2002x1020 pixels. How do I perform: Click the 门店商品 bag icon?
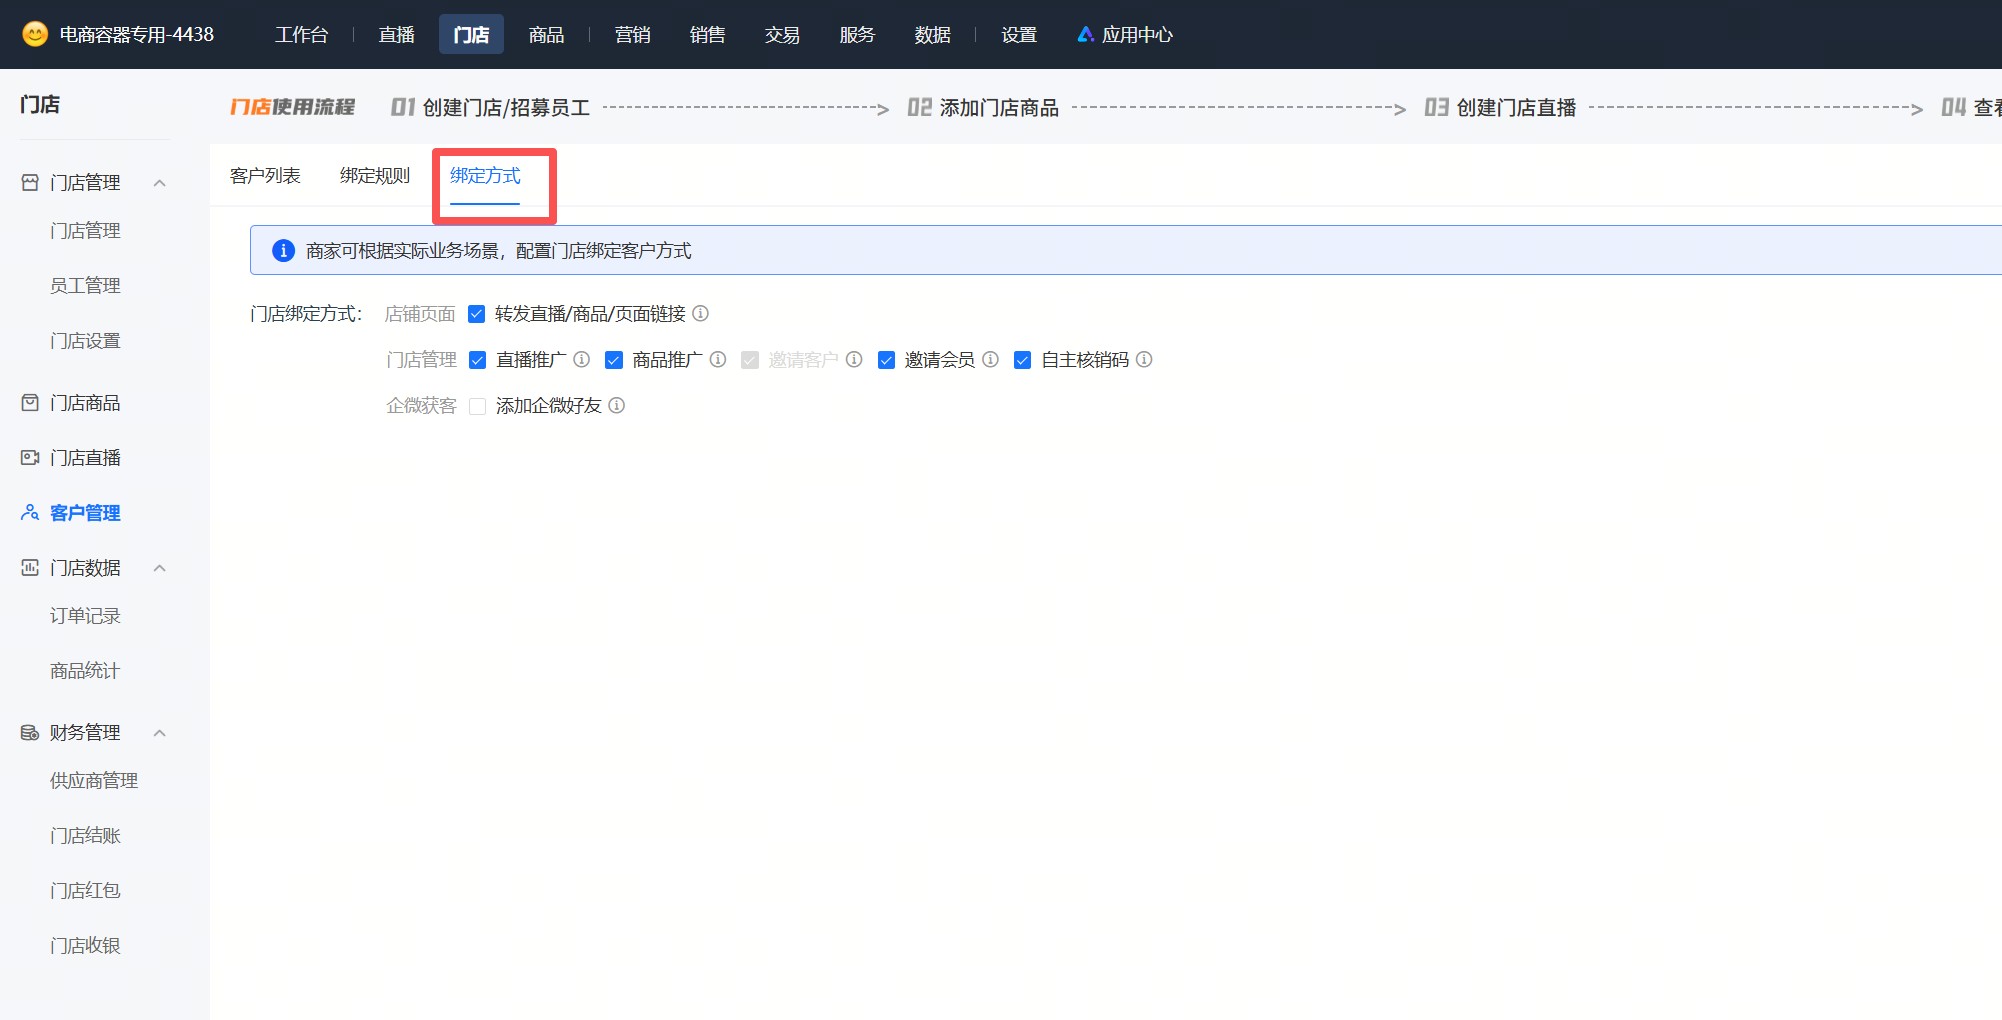30,403
